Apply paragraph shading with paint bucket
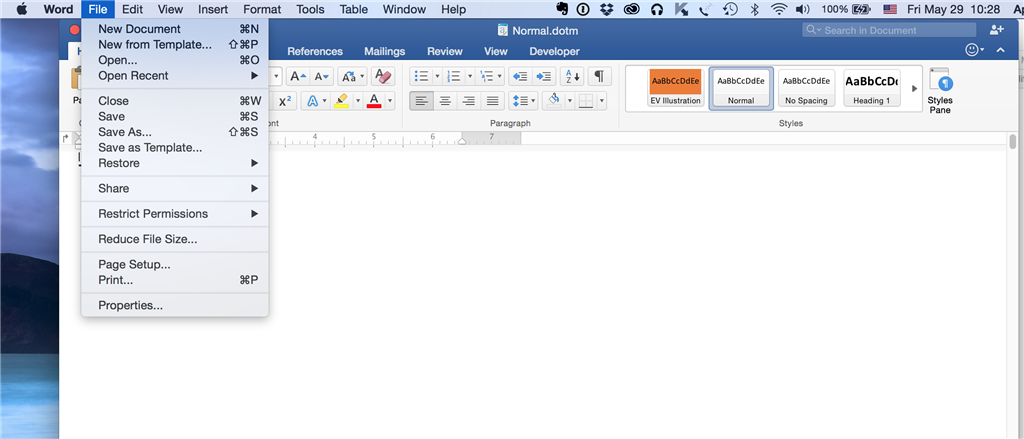The image size is (1024, 439). [554, 101]
